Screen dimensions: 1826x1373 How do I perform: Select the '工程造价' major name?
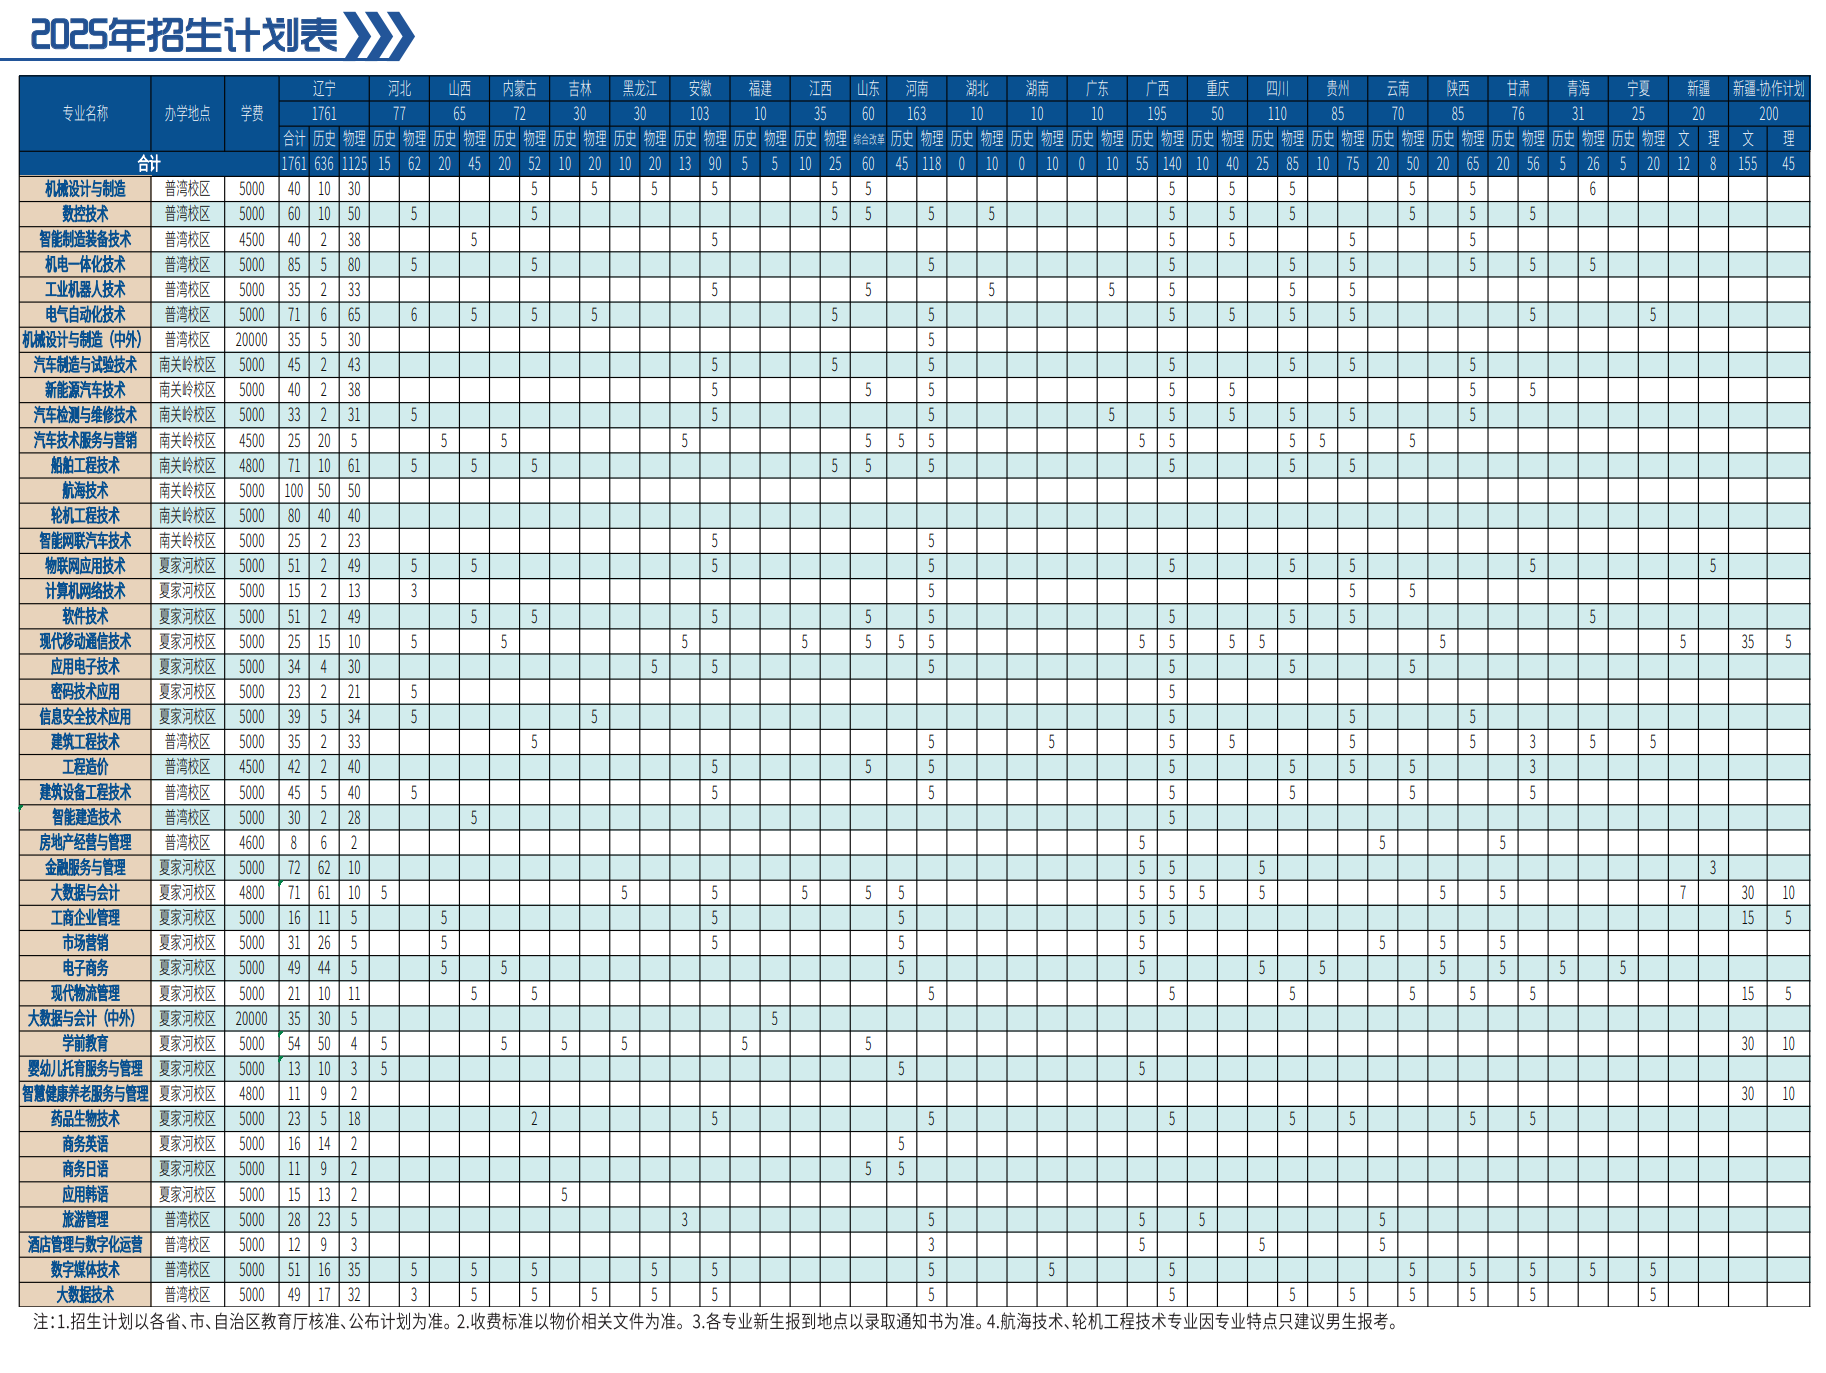click(85, 767)
